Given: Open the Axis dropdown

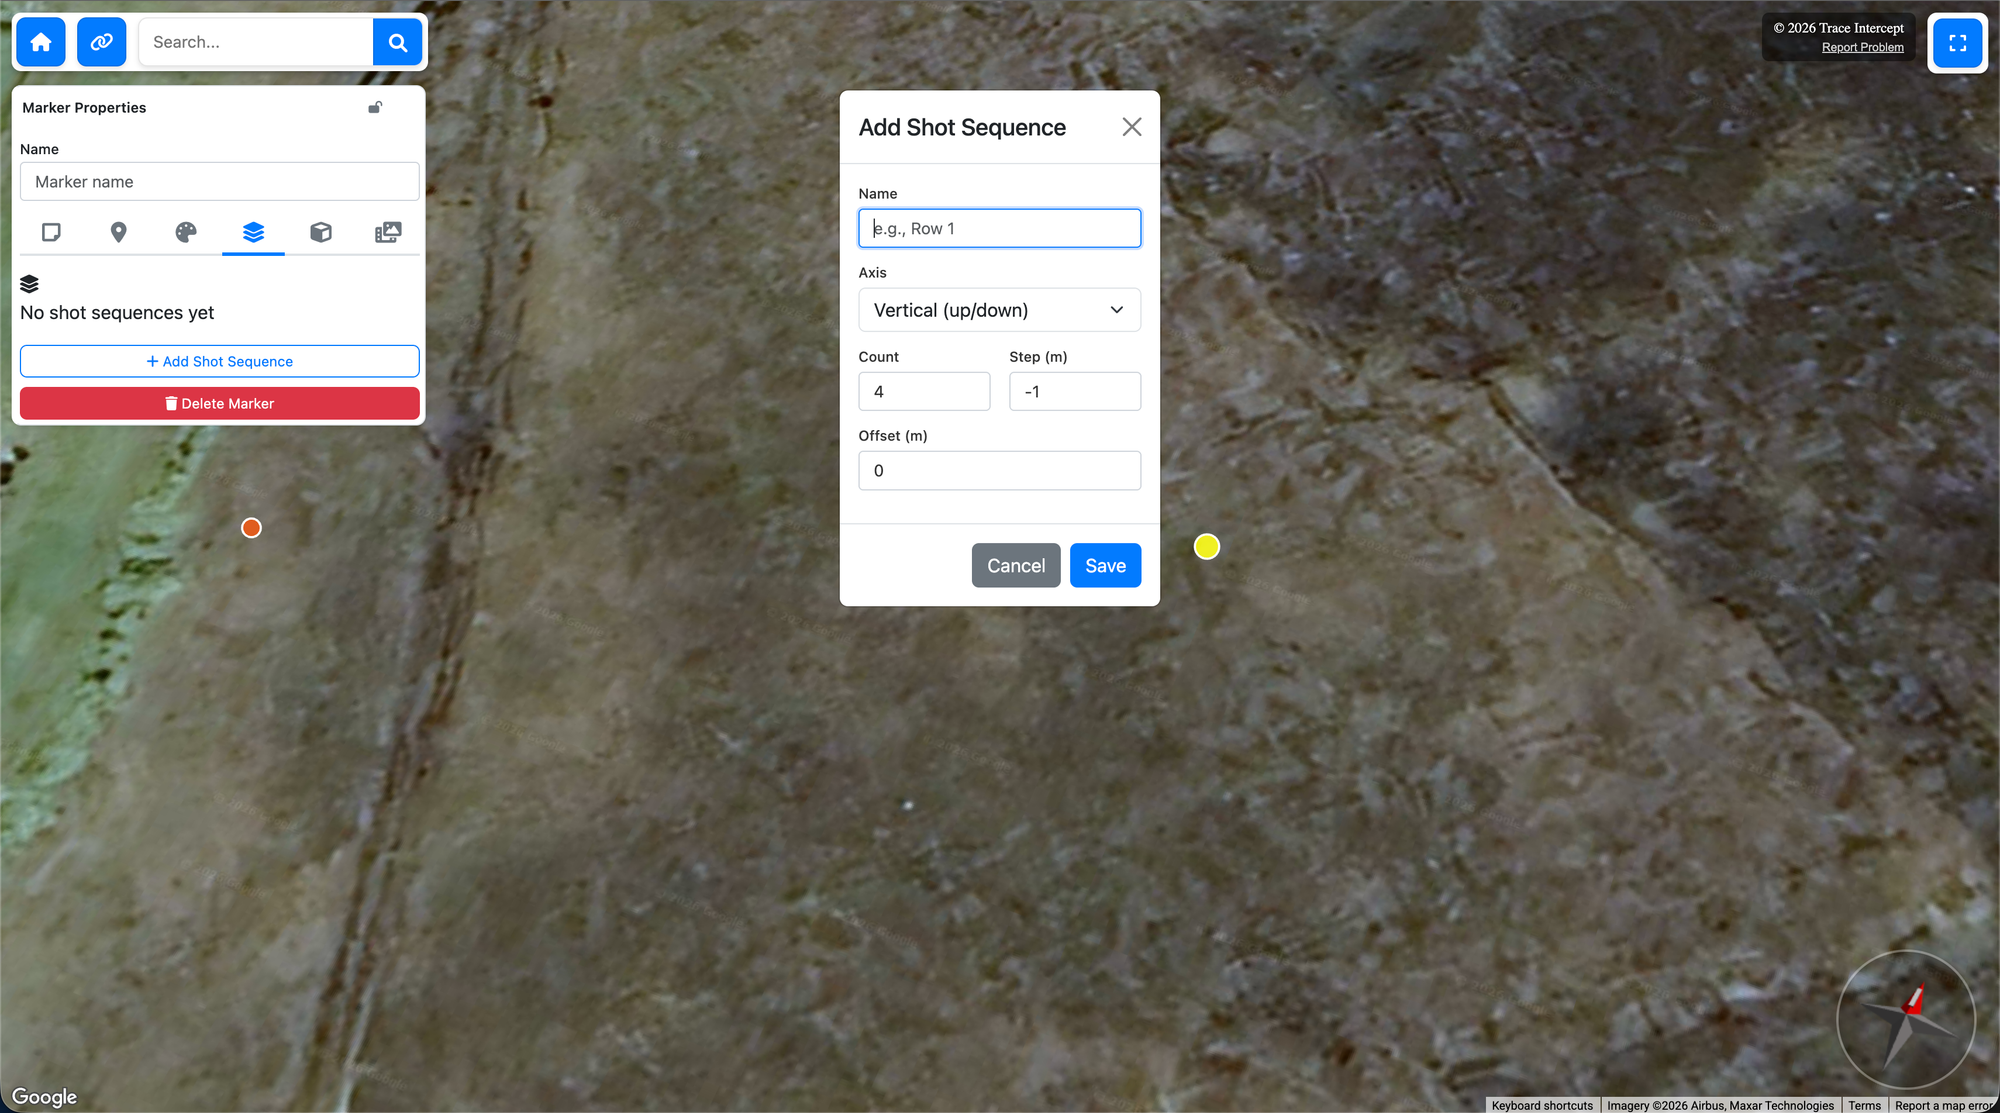Looking at the screenshot, I should 999,310.
